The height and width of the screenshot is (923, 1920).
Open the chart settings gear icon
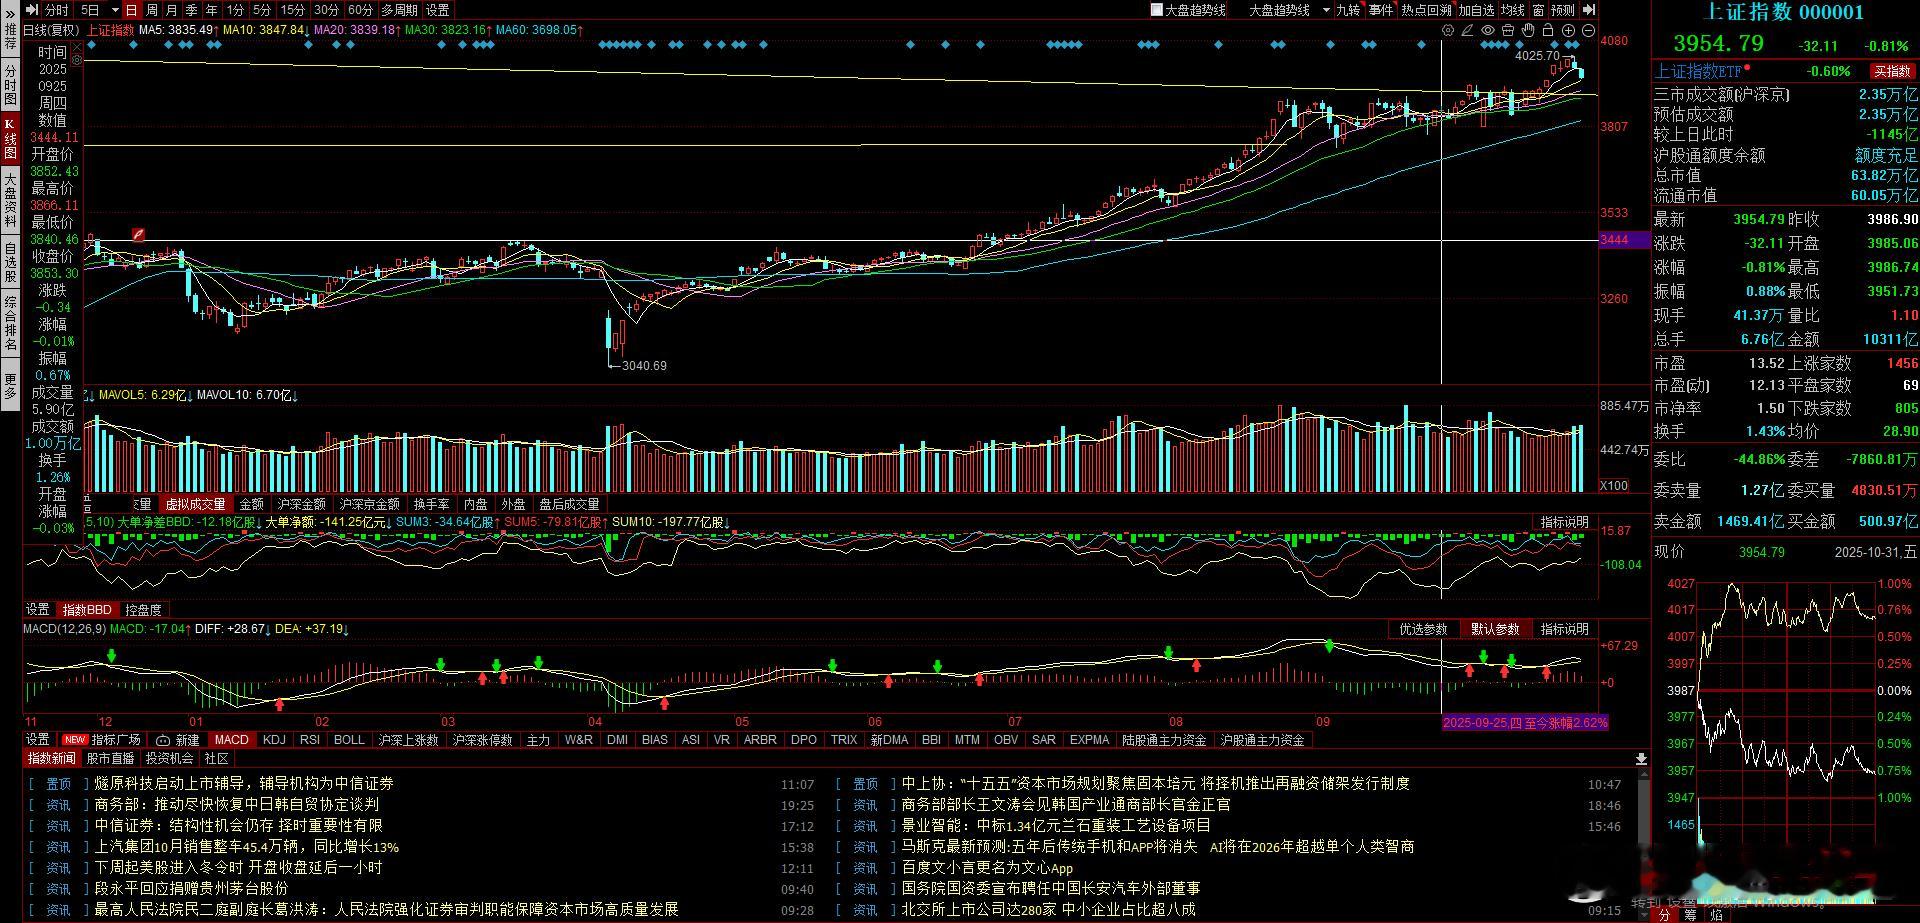[1448, 31]
